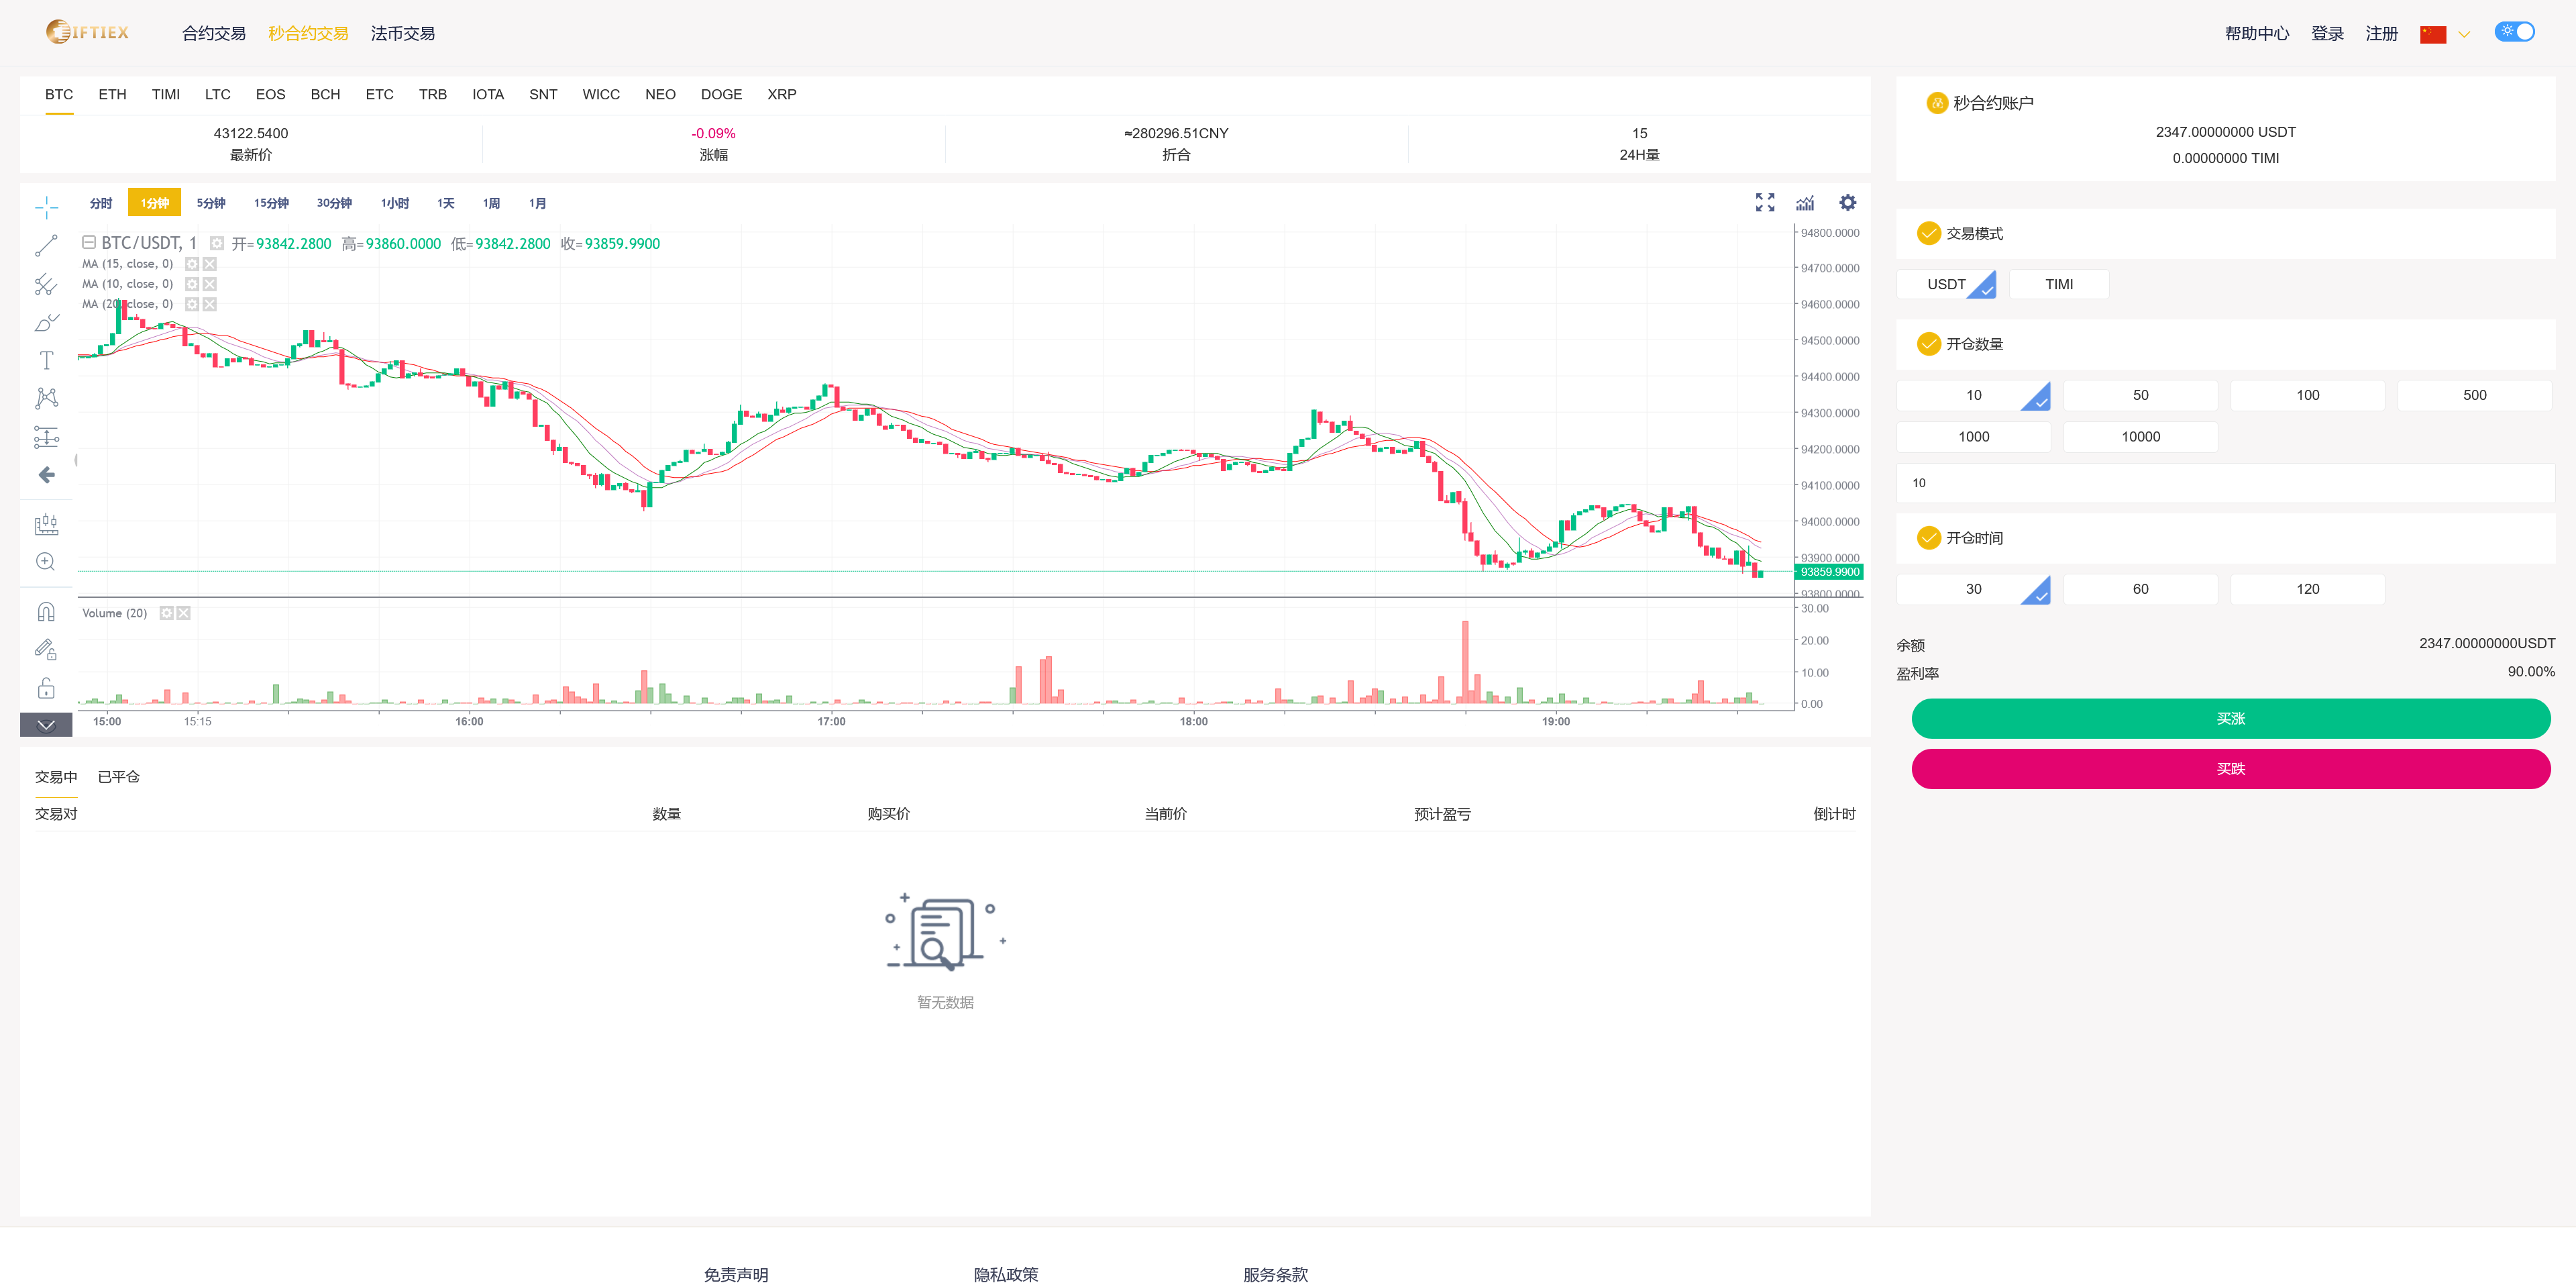
Task: Toggle the light/dark theme switch
Action: coord(2514,32)
